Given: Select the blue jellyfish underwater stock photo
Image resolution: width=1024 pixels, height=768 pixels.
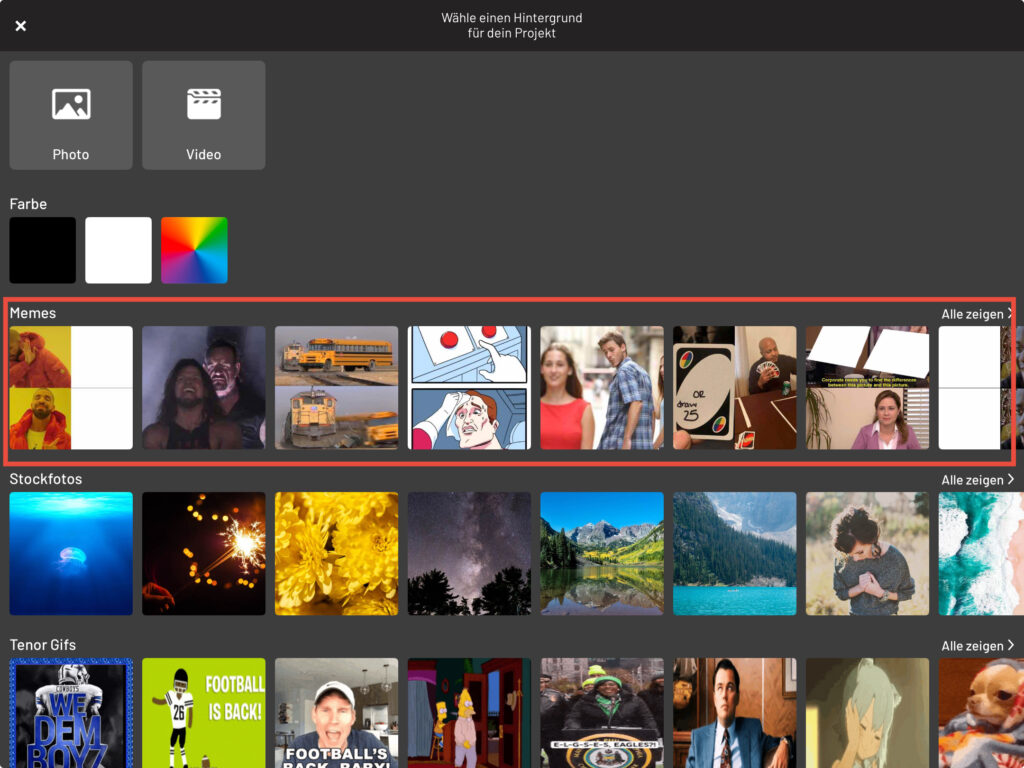Looking at the screenshot, I should tap(71, 554).
